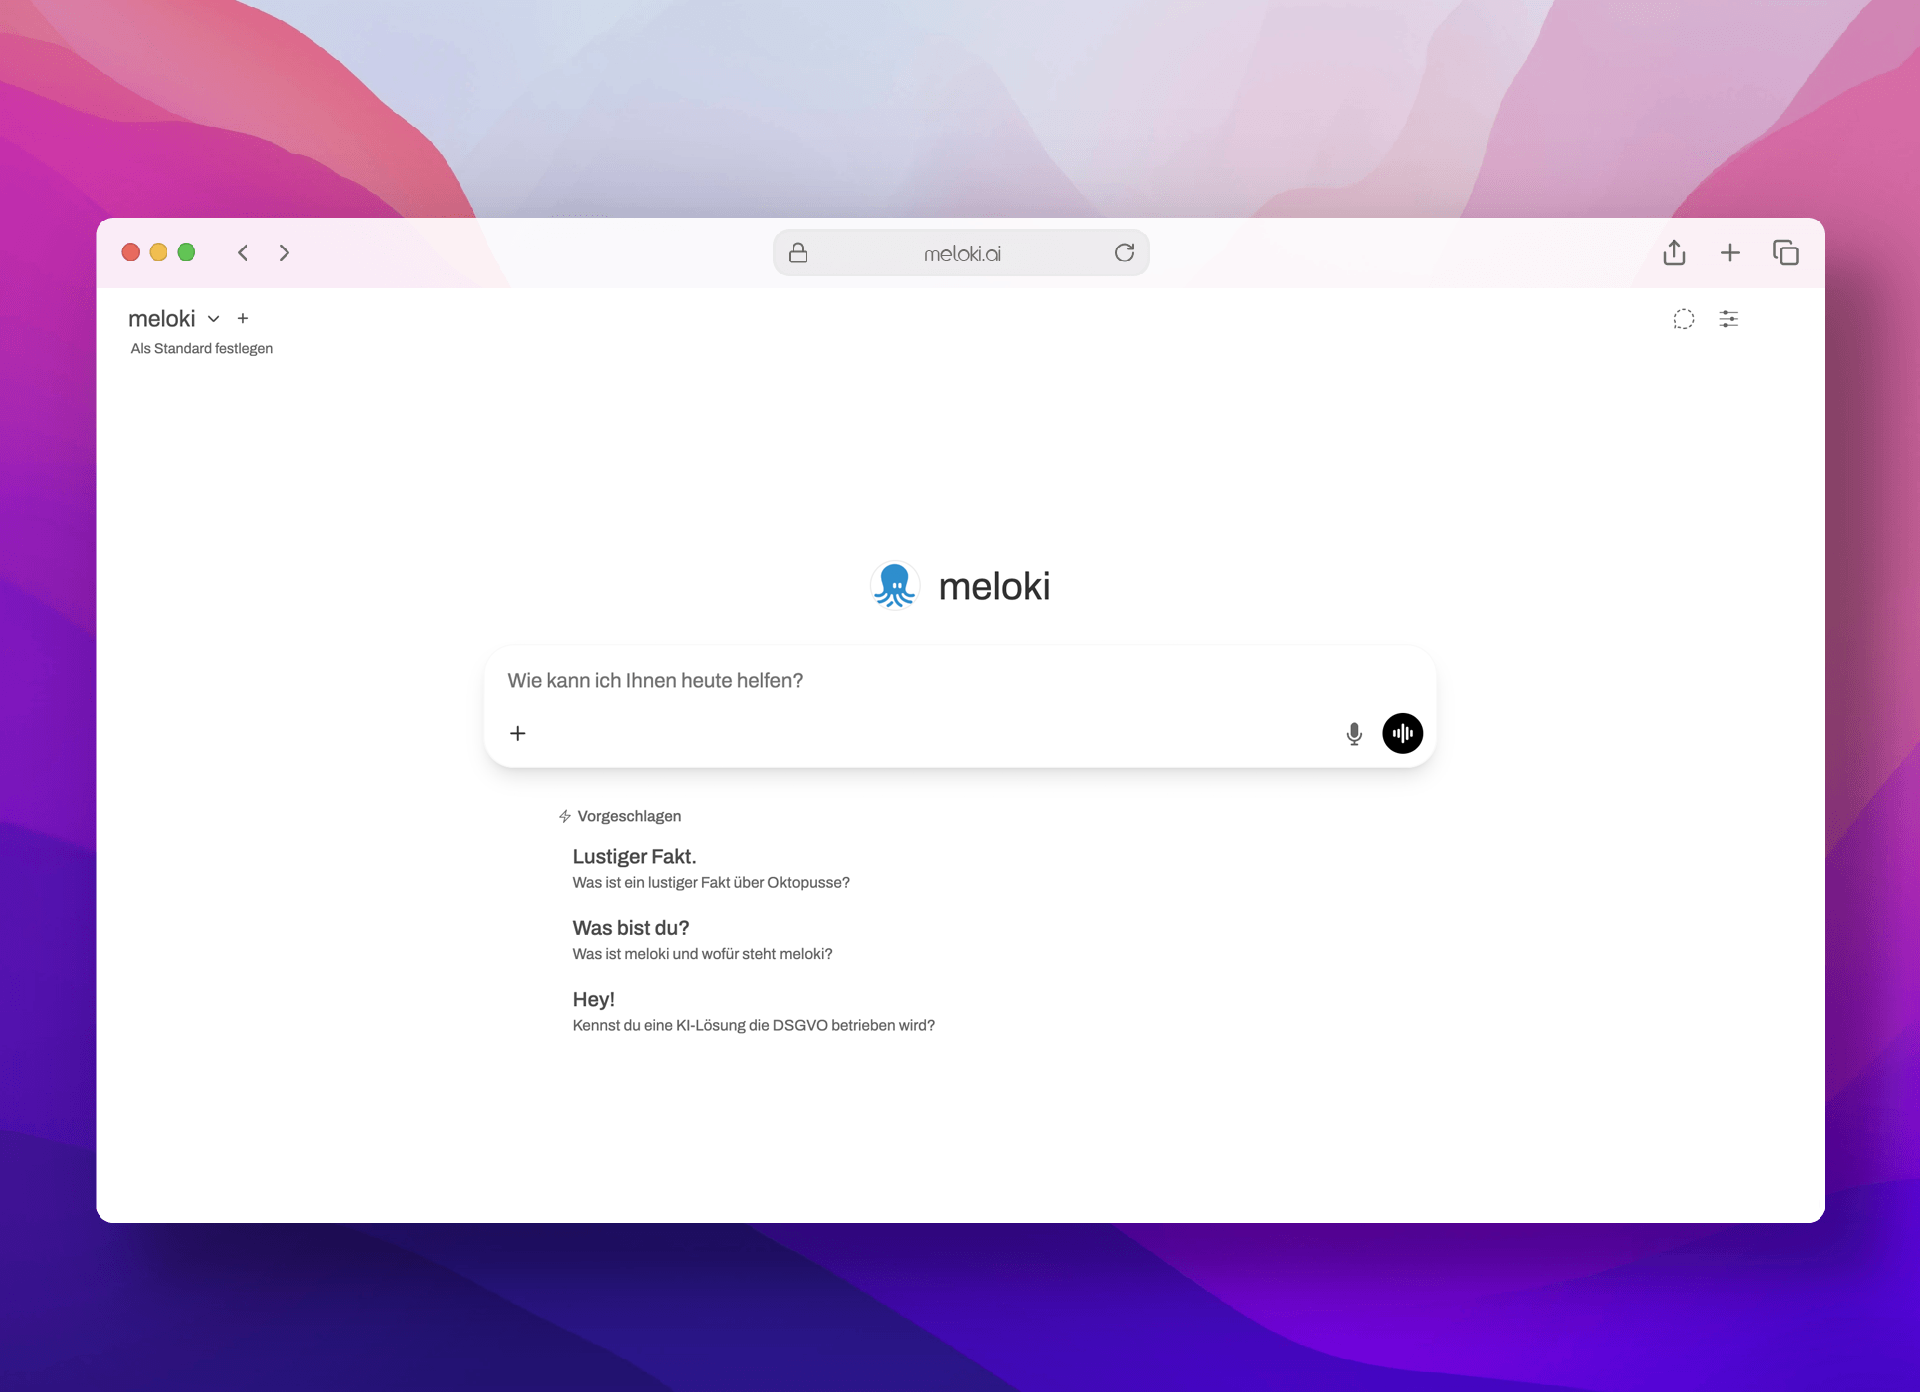Screen dimensions: 1920x1392
Task: Toggle temporary chat dashed circle icon
Action: (x=1684, y=319)
